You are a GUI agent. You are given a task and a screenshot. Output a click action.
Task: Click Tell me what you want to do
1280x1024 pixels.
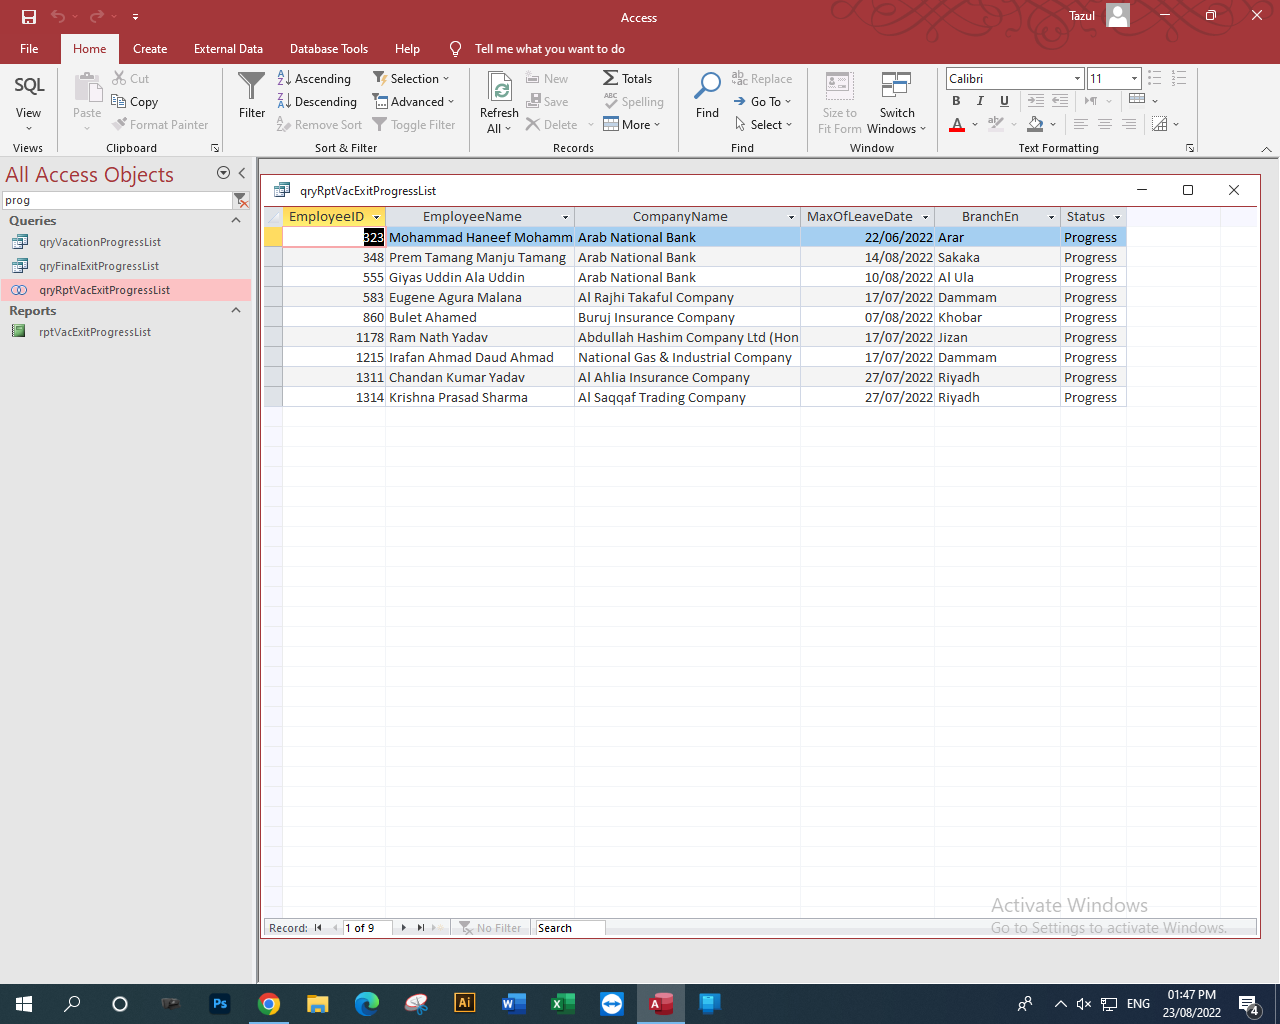(x=549, y=48)
